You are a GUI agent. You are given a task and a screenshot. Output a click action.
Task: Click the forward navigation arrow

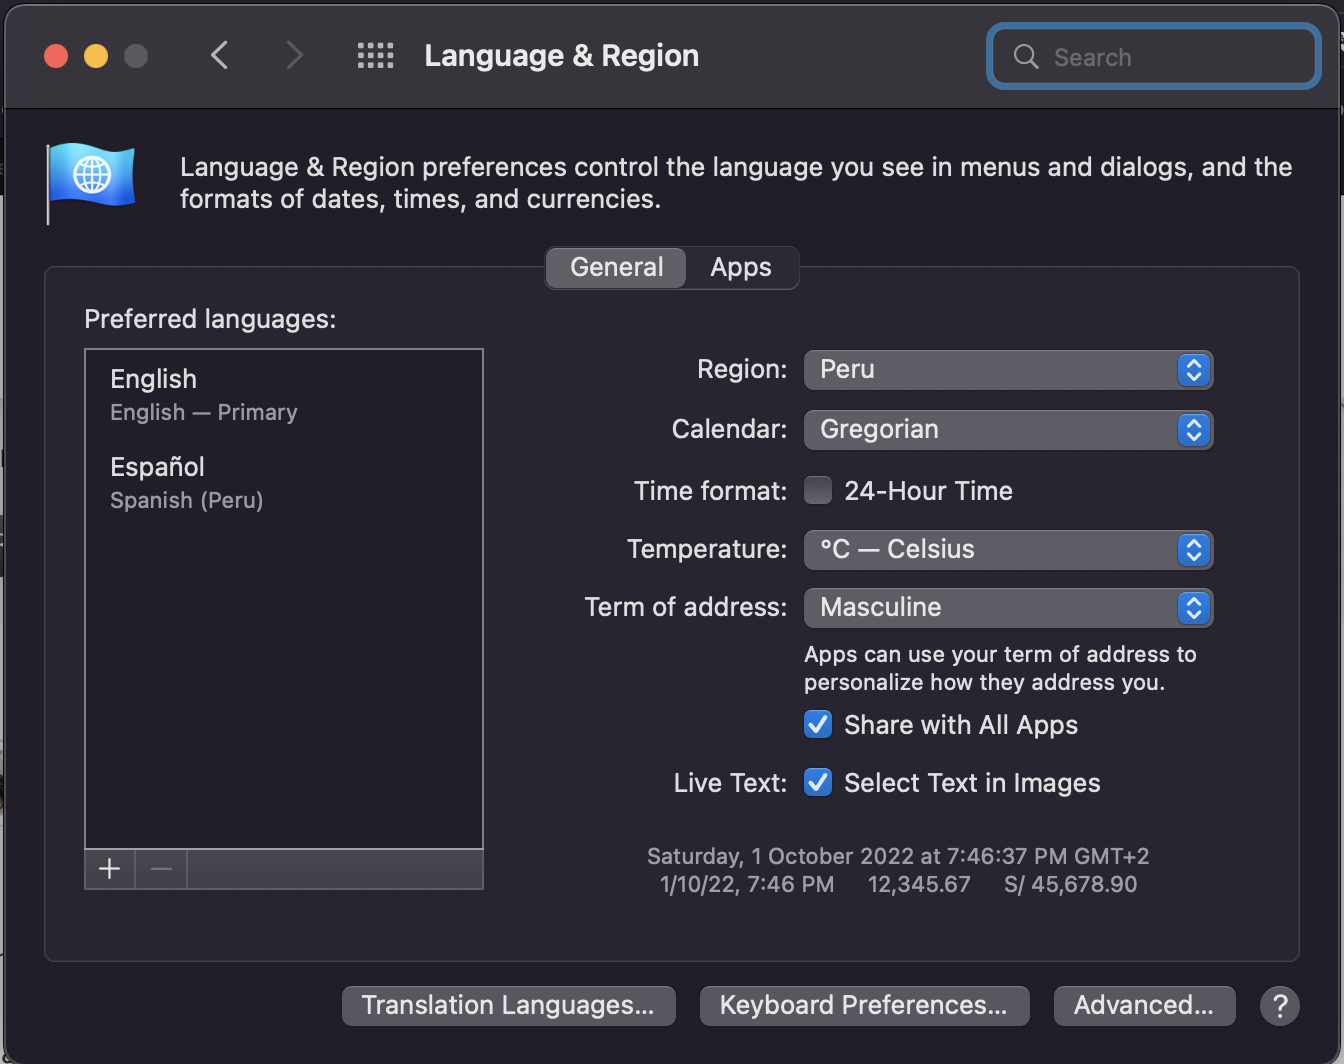tap(293, 55)
